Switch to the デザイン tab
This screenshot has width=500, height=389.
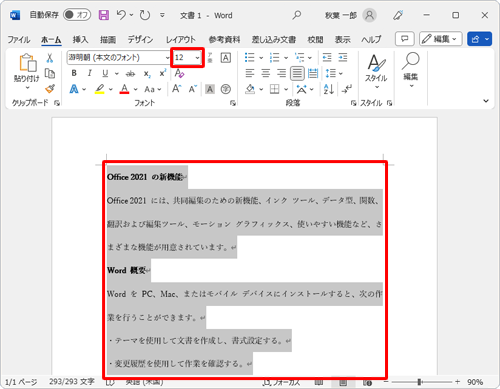(140, 39)
